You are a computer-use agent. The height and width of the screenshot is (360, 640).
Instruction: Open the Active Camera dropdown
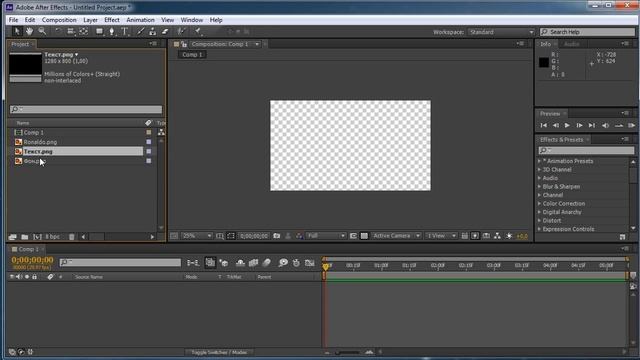(x=396, y=236)
